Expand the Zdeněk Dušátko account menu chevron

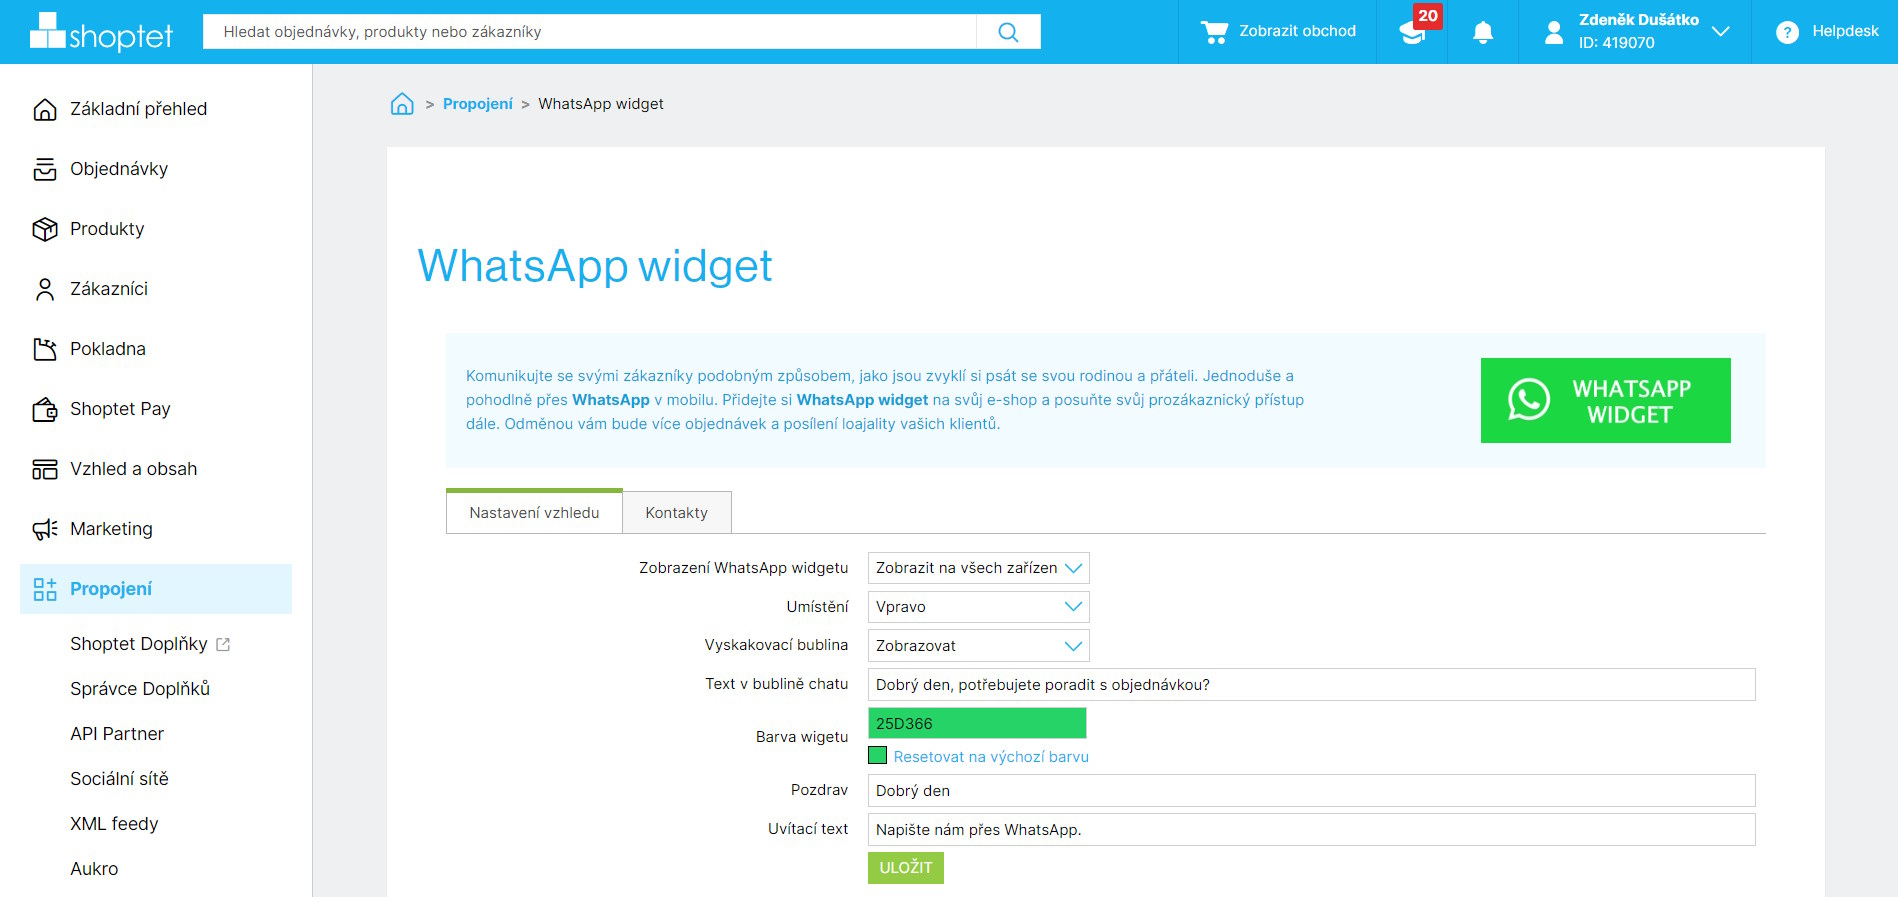pyautogui.click(x=1720, y=32)
